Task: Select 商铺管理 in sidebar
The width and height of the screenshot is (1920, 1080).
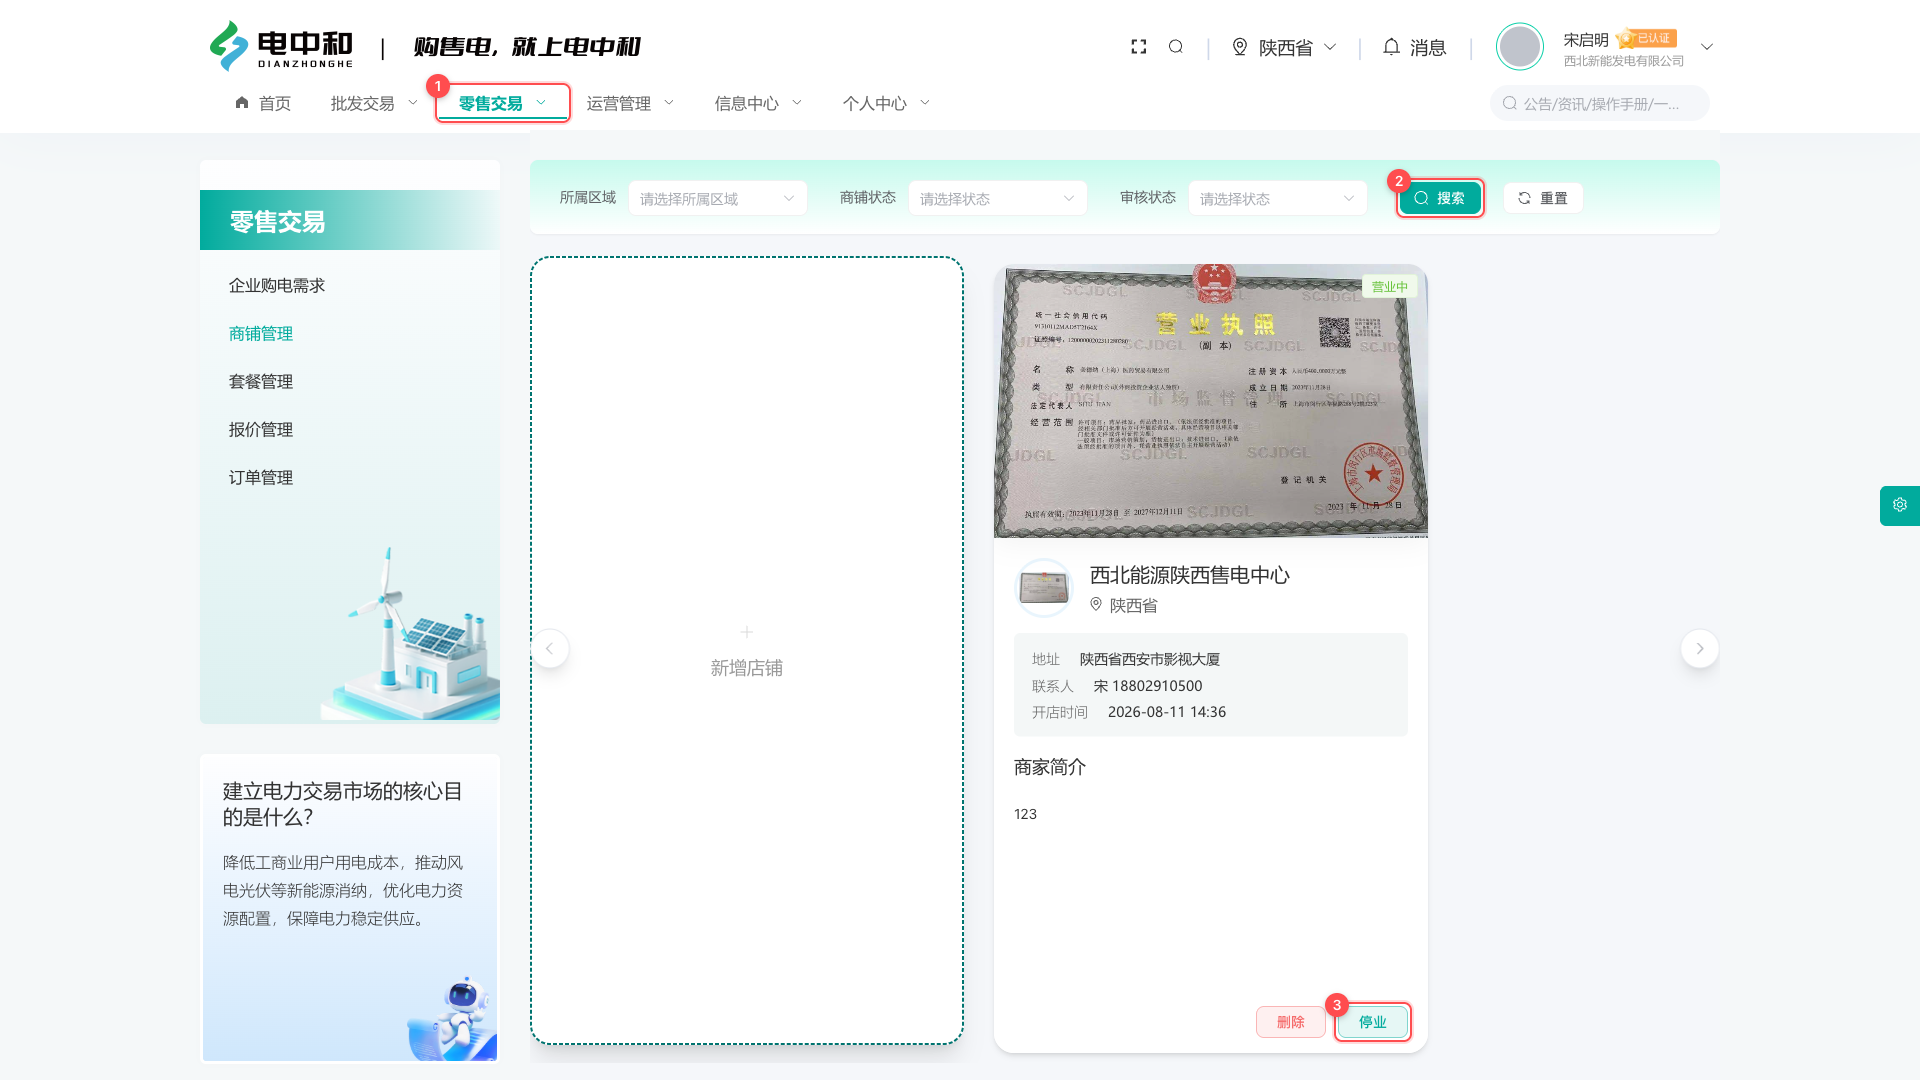Action: click(261, 334)
